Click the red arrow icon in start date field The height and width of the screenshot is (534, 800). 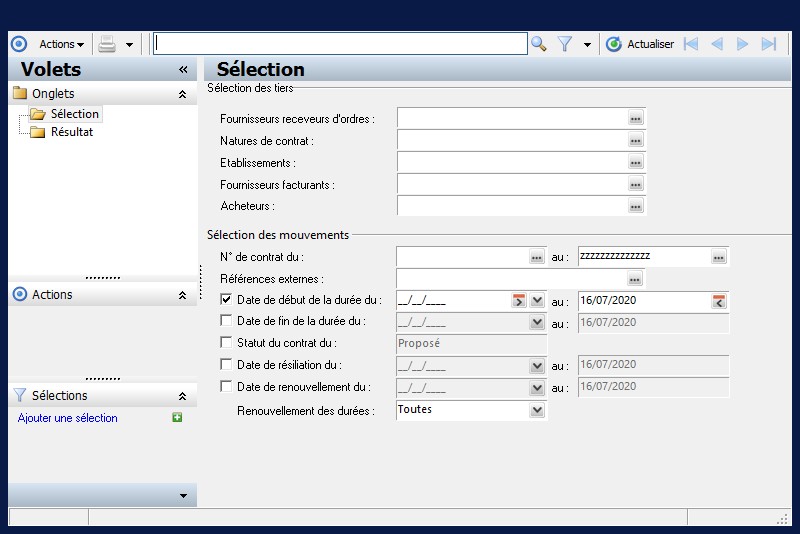[x=518, y=300]
